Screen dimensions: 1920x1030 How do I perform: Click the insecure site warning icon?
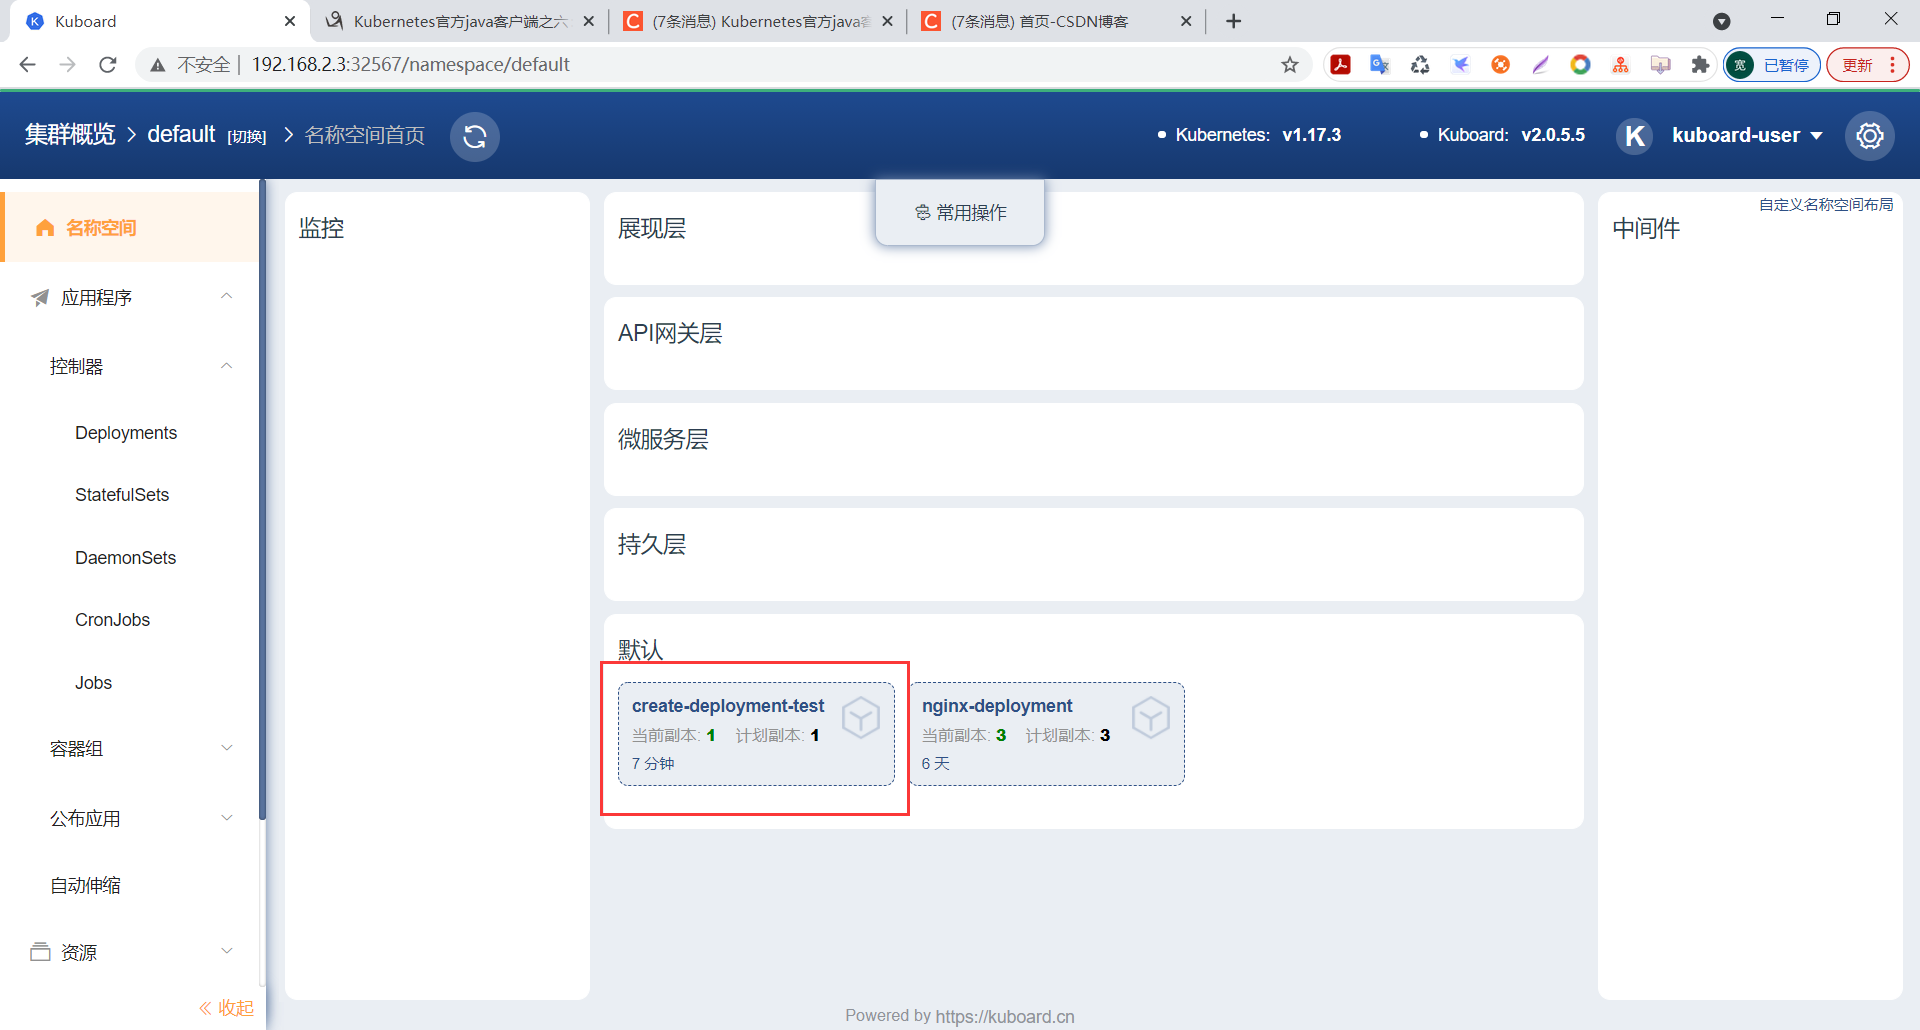(157, 65)
